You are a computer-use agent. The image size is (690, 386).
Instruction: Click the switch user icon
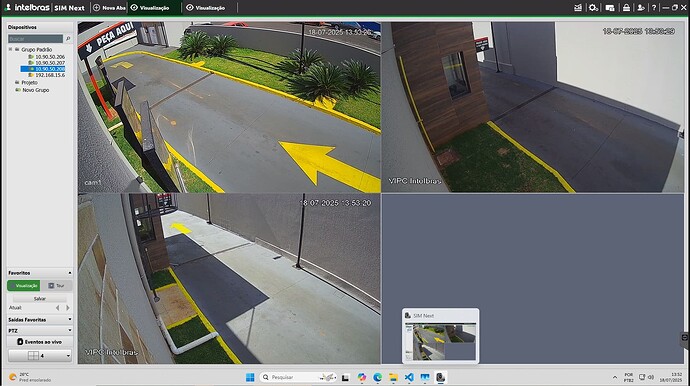pos(641,7)
